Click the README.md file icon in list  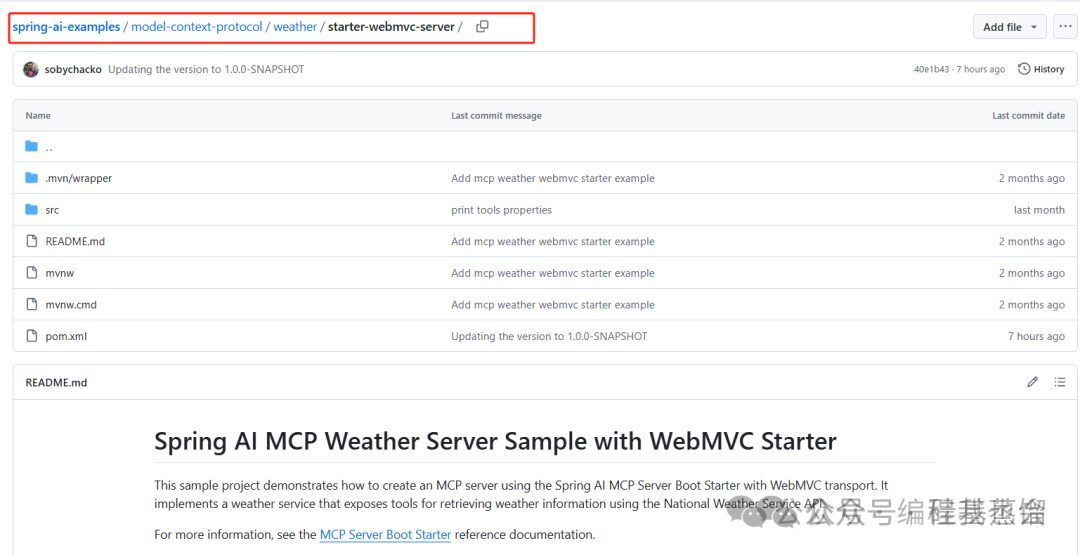[x=31, y=242]
